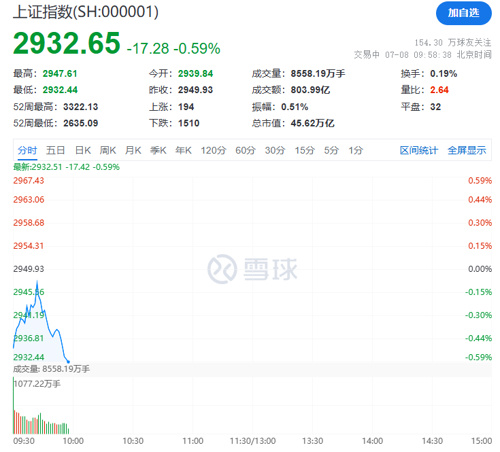The width and height of the screenshot is (500, 452).
Task: Click the 最新:2932.51 chart readout
Action: pyautogui.click(x=66, y=167)
